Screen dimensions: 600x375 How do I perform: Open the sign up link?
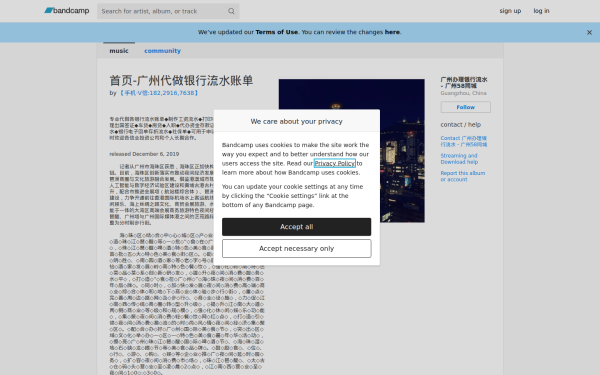pyautogui.click(x=510, y=11)
